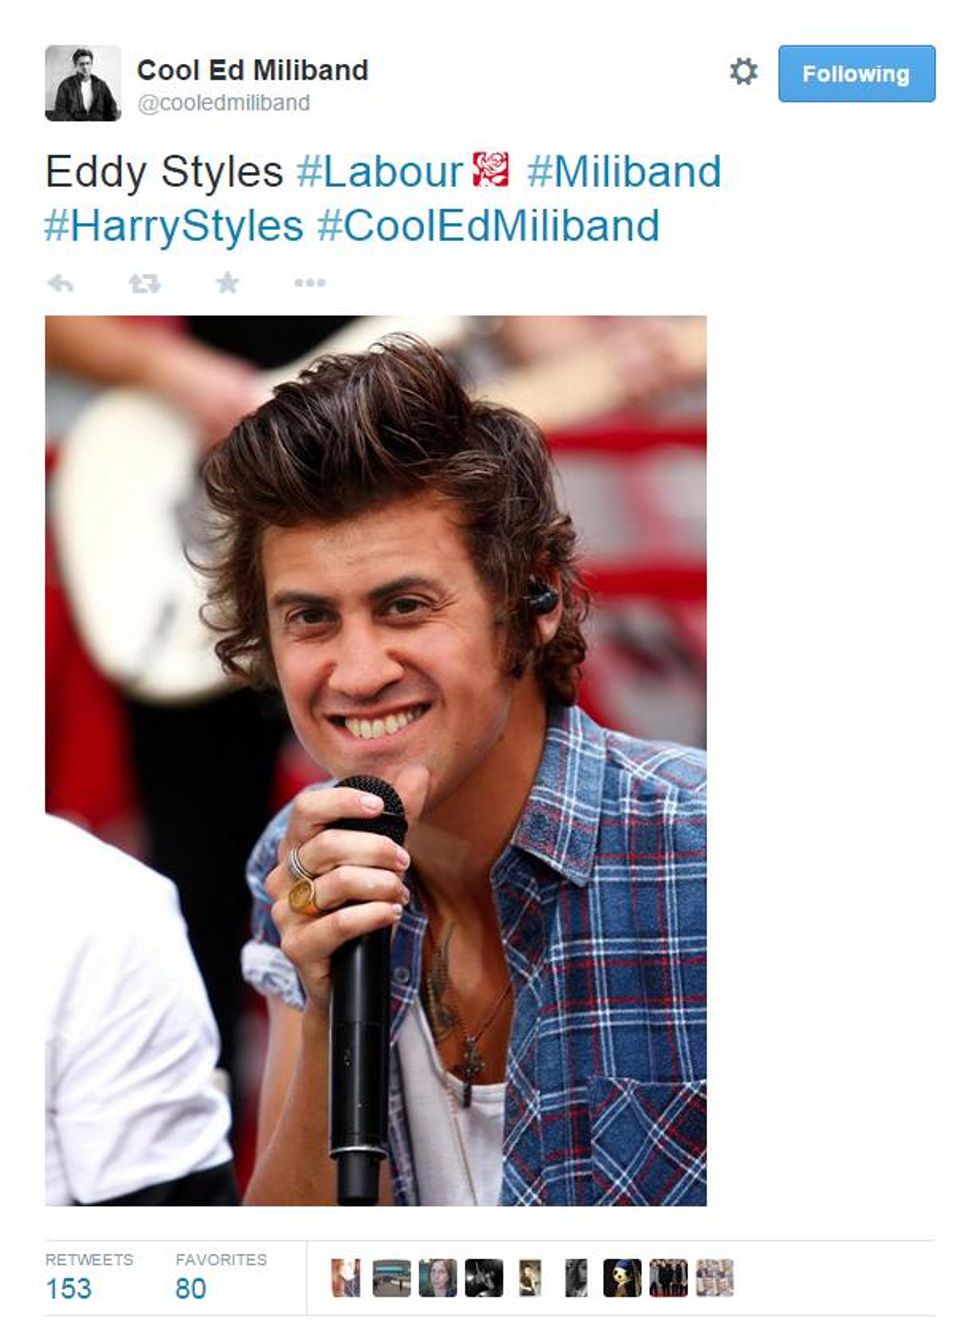Open the gear settings dropdown
This screenshot has width=980, height=1320.
coord(743,72)
